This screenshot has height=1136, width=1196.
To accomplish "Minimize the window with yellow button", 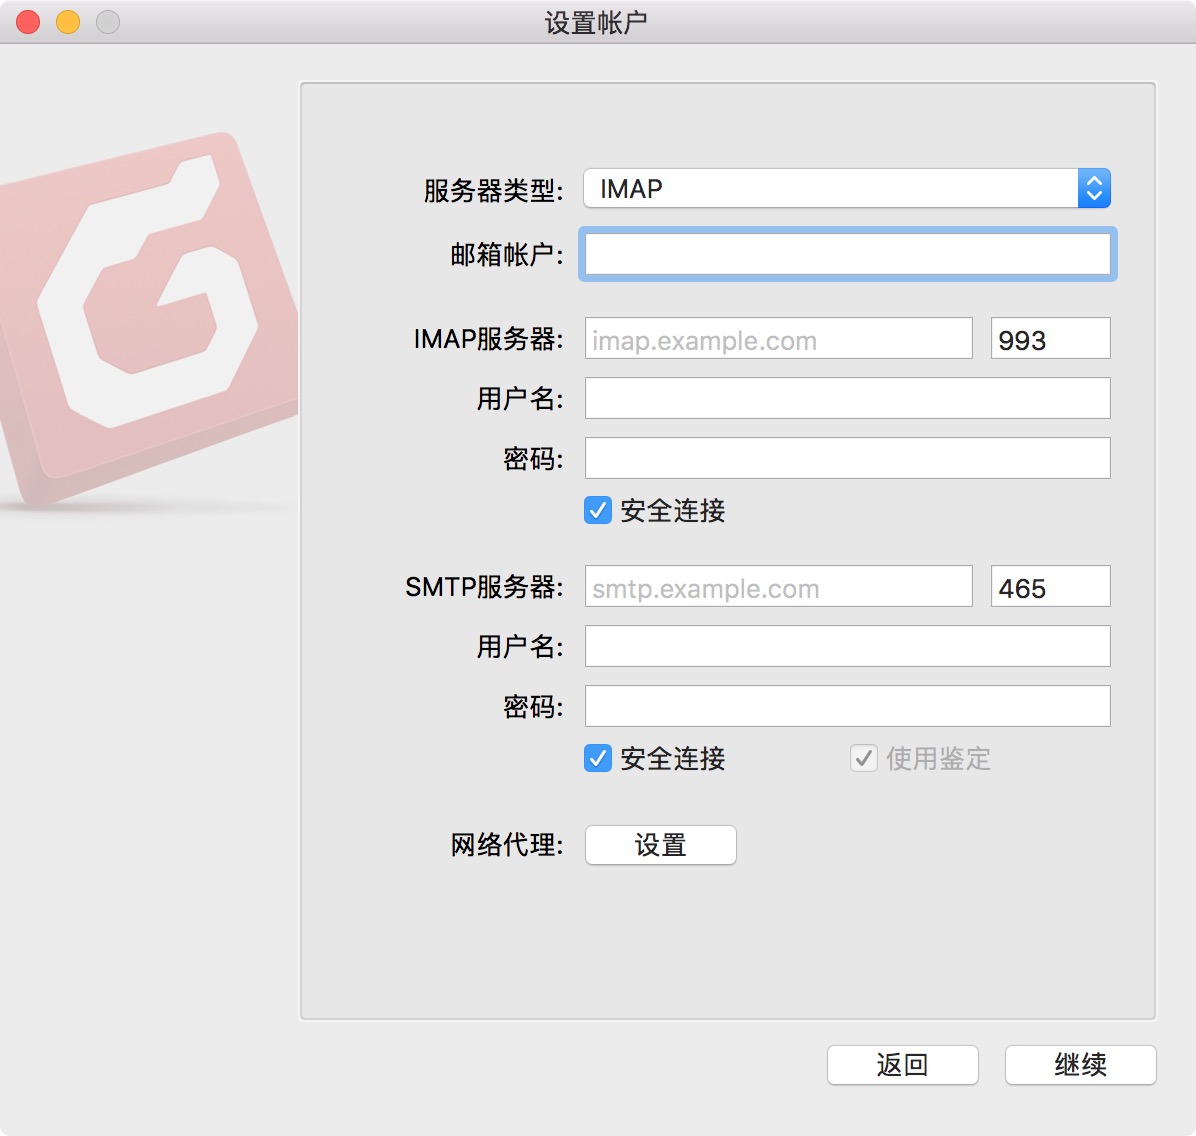I will (x=68, y=22).
